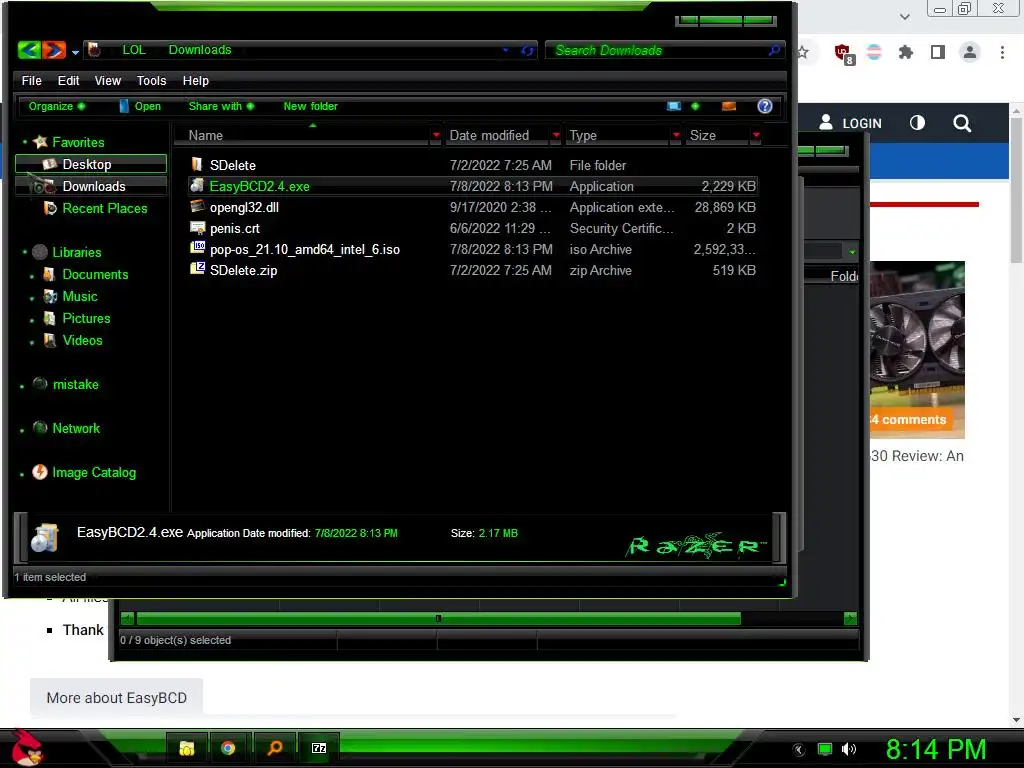Select the opengl32.dll file icon
The width and height of the screenshot is (1024, 768).
coord(197,206)
